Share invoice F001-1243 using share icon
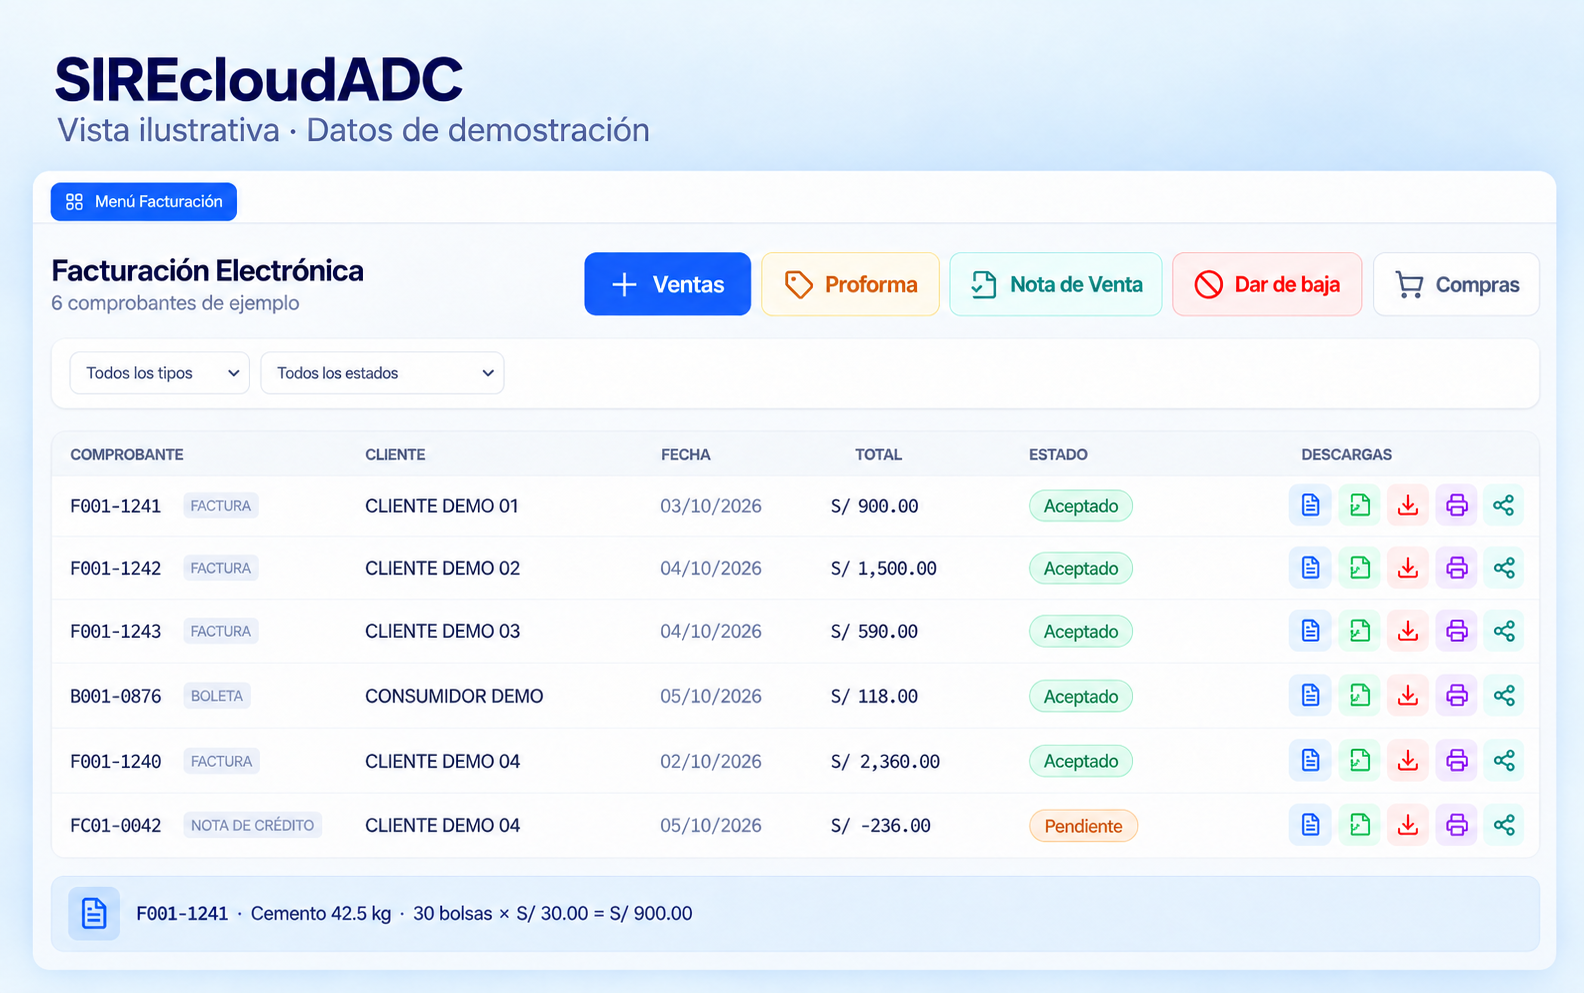The height and width of the screenshot is (993, 1584). click(x=1504, y=631)
